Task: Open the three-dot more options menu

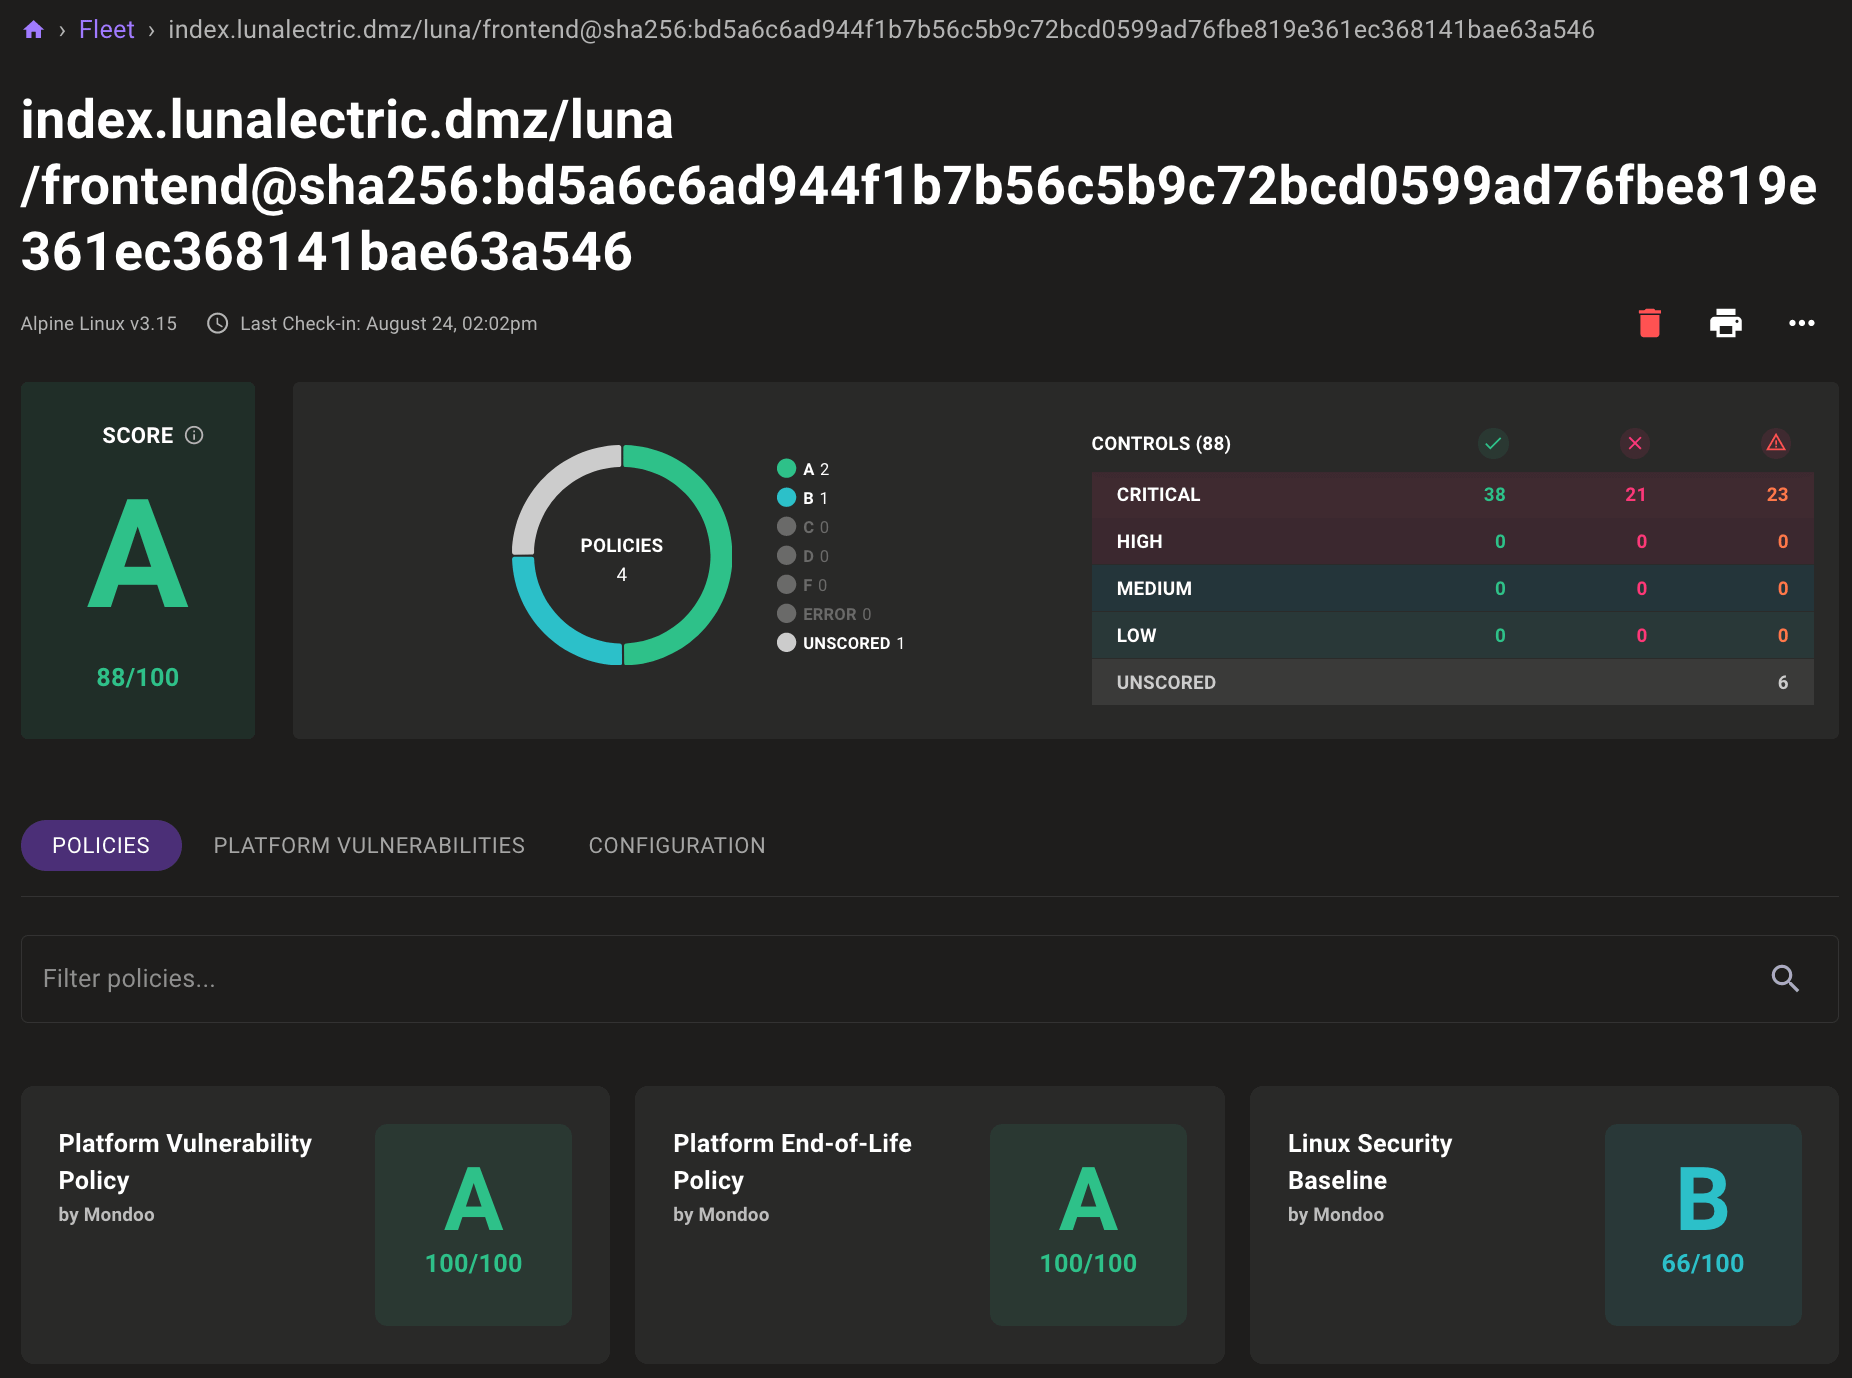Action: coord(1801,323)
